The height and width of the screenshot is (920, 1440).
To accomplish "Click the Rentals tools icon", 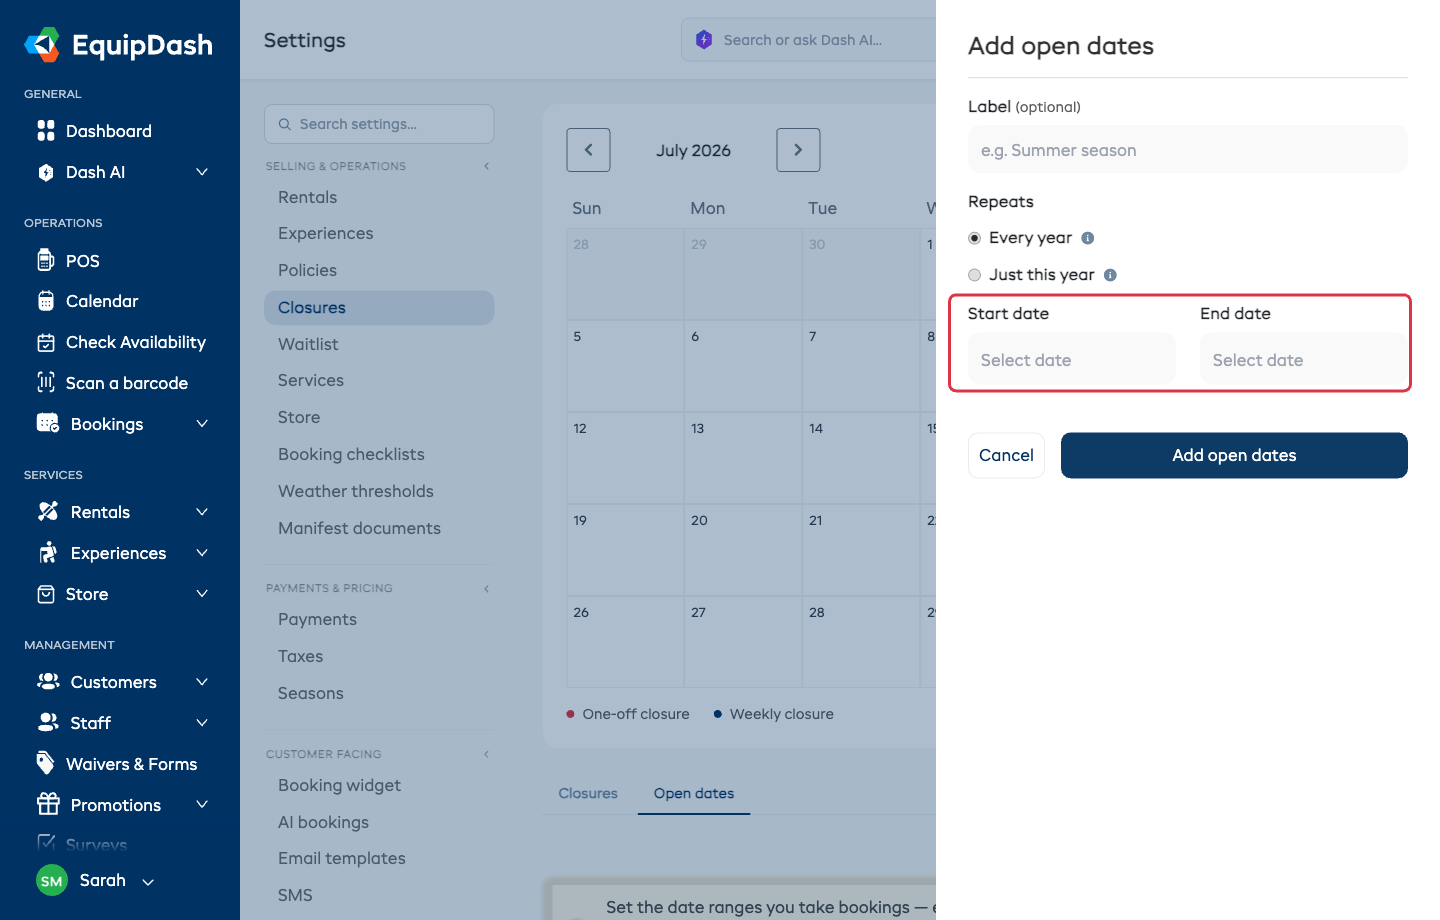I will (x=48, y=511).
